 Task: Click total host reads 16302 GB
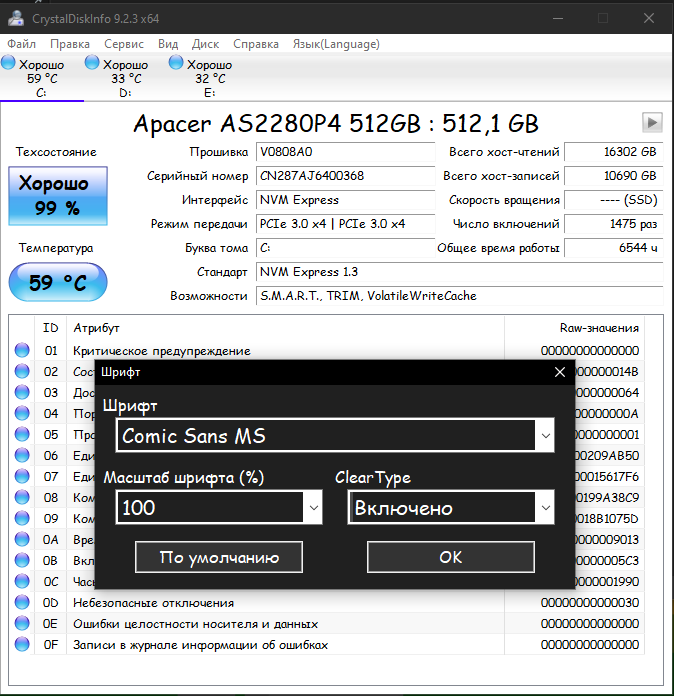614,152
